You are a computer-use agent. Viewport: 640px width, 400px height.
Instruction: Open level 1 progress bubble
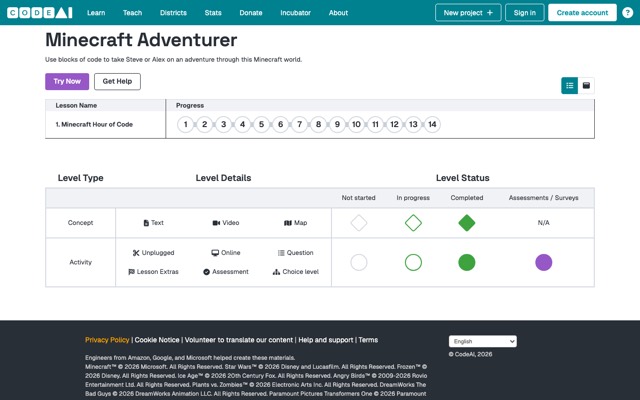[185, 124]
